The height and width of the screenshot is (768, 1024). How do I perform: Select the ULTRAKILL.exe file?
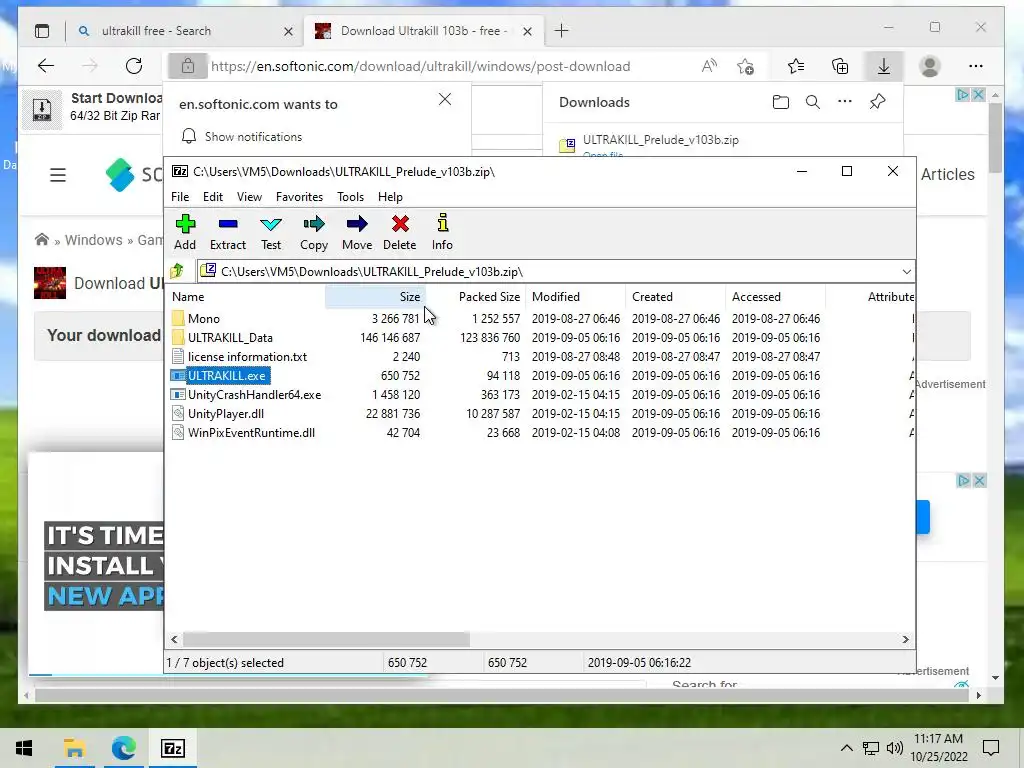click(227, 376)
